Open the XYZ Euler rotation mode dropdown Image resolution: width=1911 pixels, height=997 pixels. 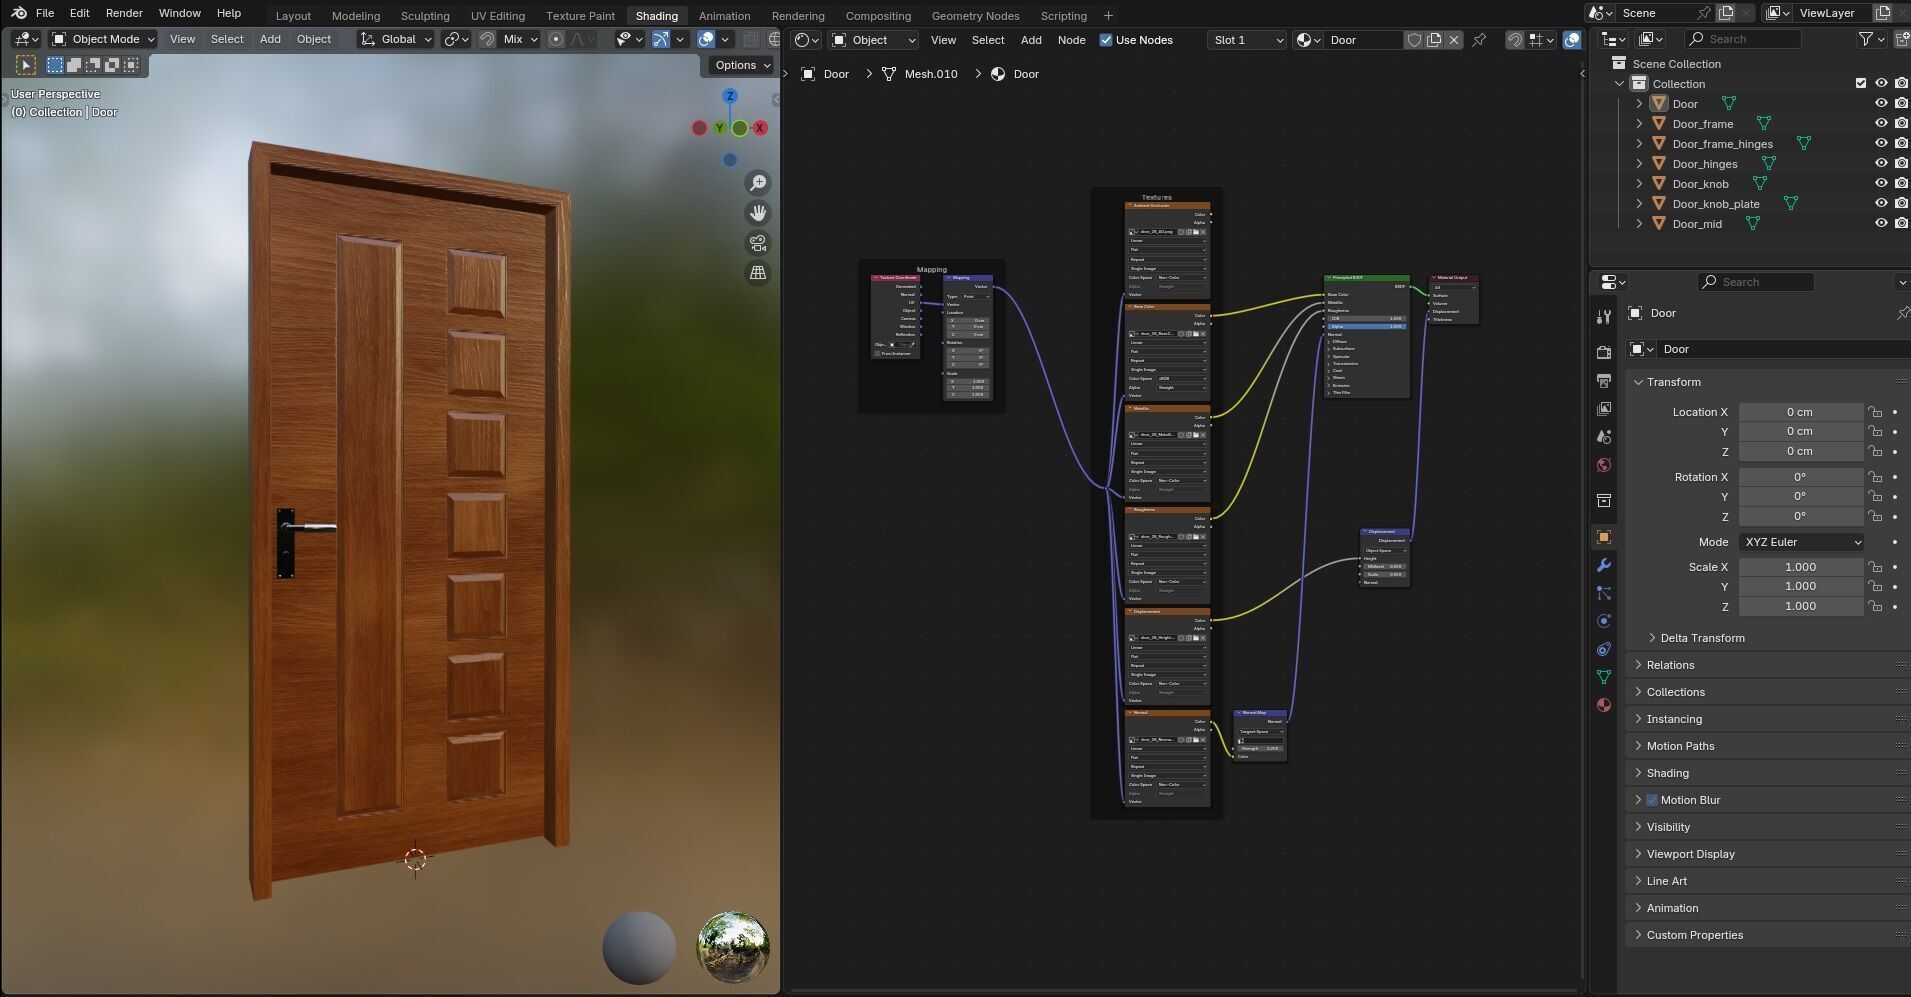tap(1802, 542)
